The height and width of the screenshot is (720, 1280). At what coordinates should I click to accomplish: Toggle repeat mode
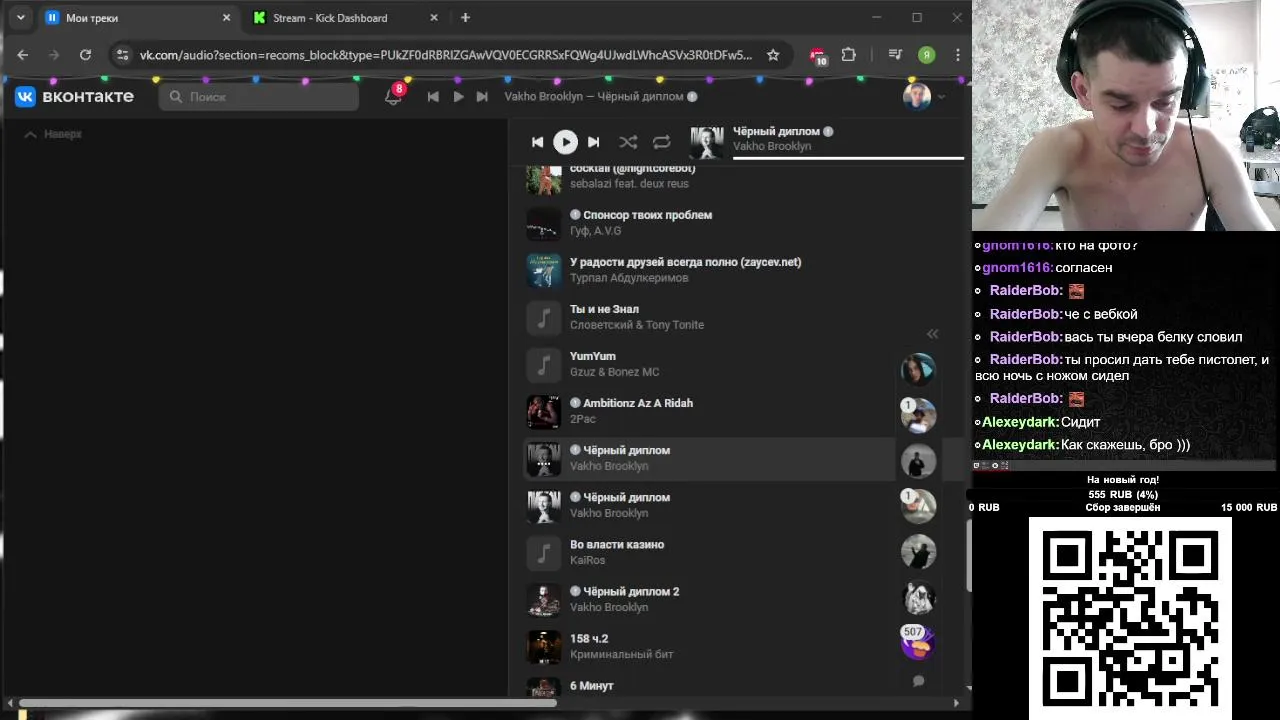[x=661, y=142]
